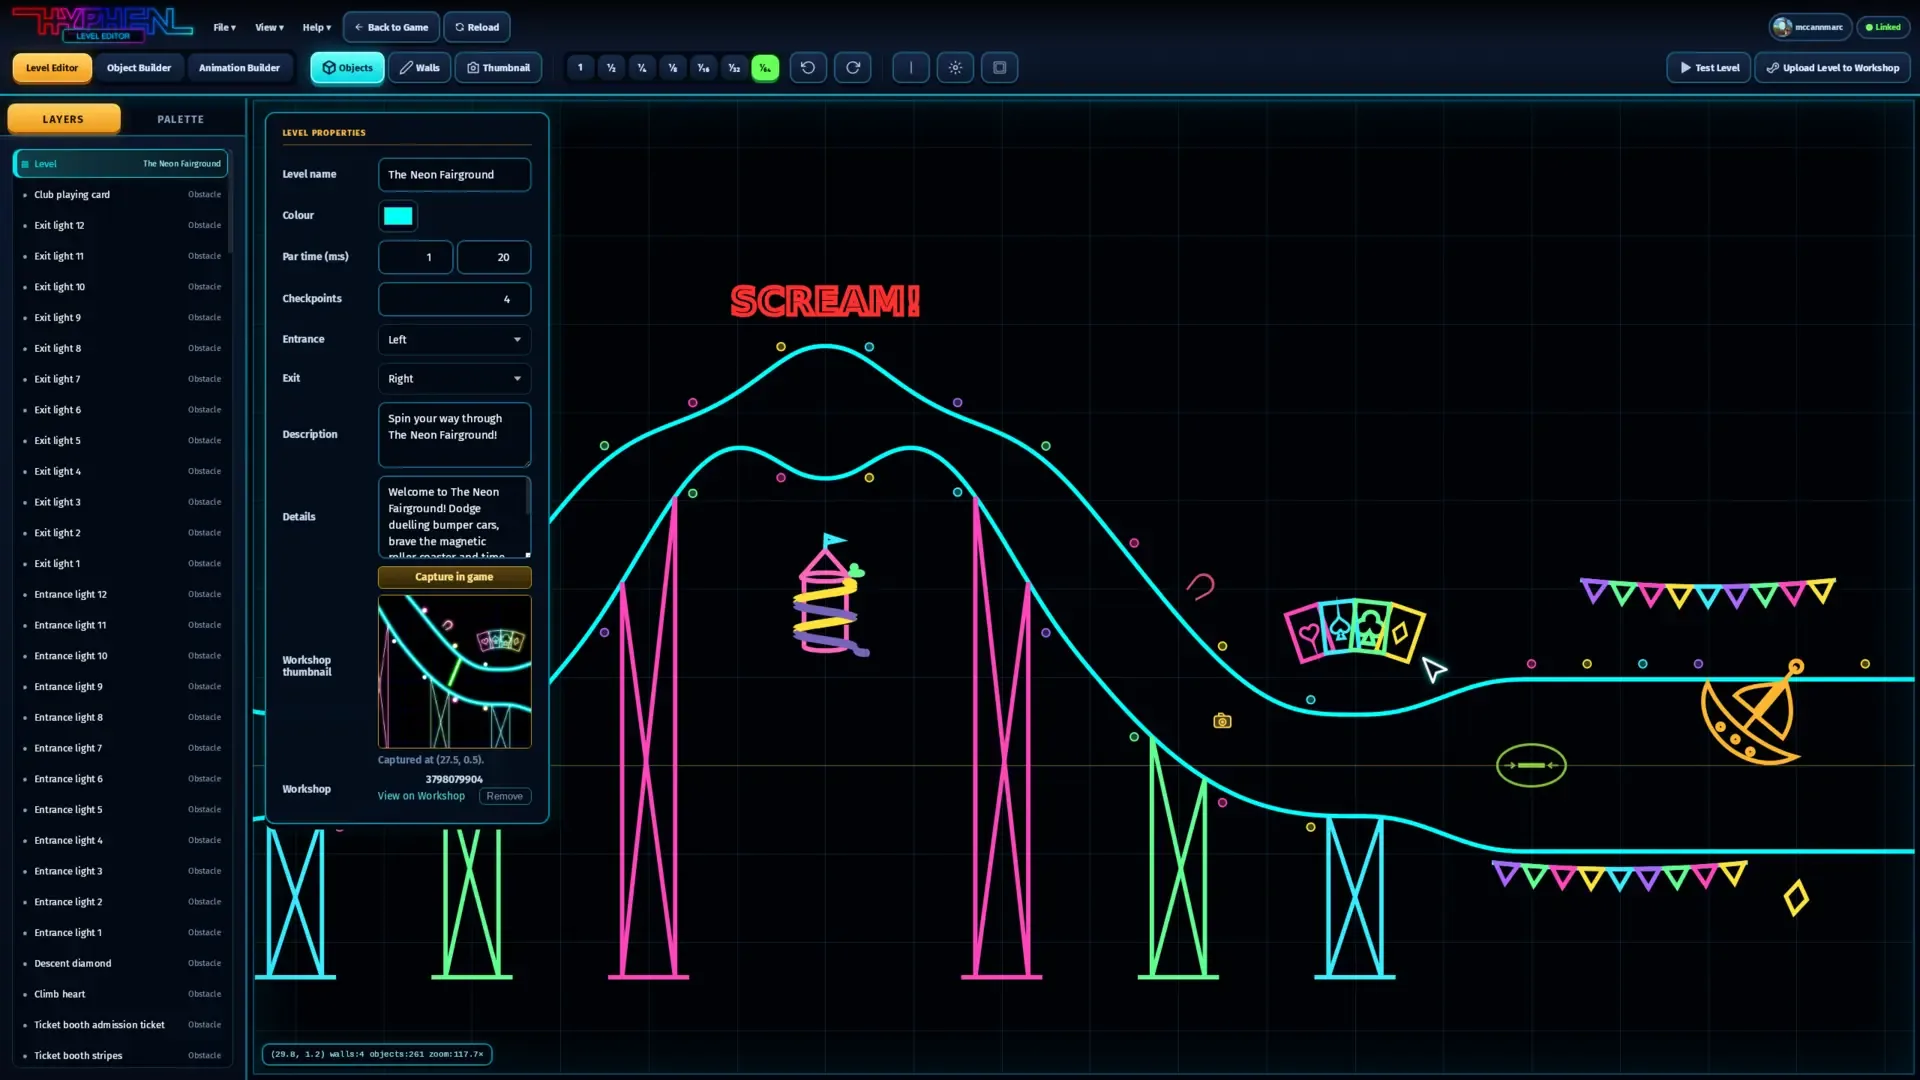This screenshot has width=1920, height=1080.
Task: Click the mccannmarc user avatar
Action: [x=1782, y=27]
